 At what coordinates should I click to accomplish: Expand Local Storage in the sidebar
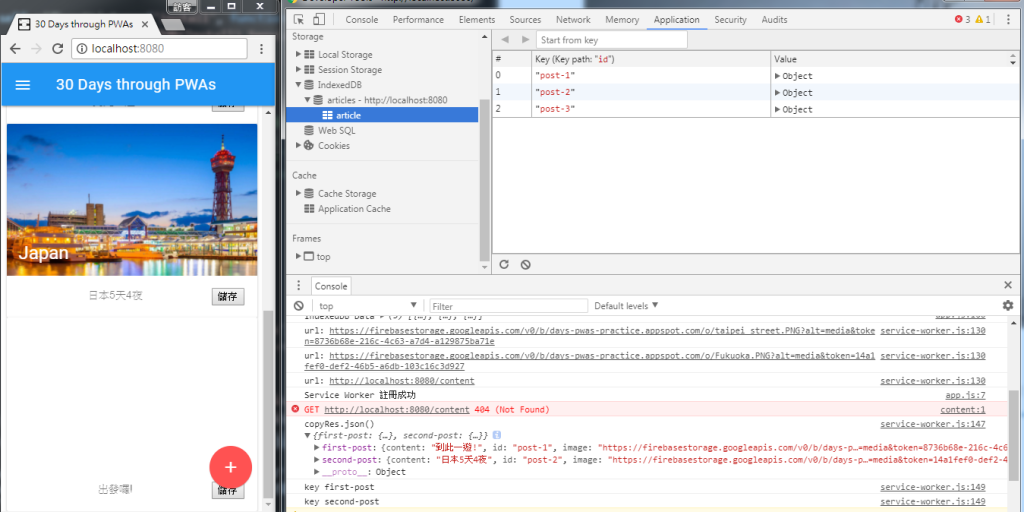pos(298,54)
